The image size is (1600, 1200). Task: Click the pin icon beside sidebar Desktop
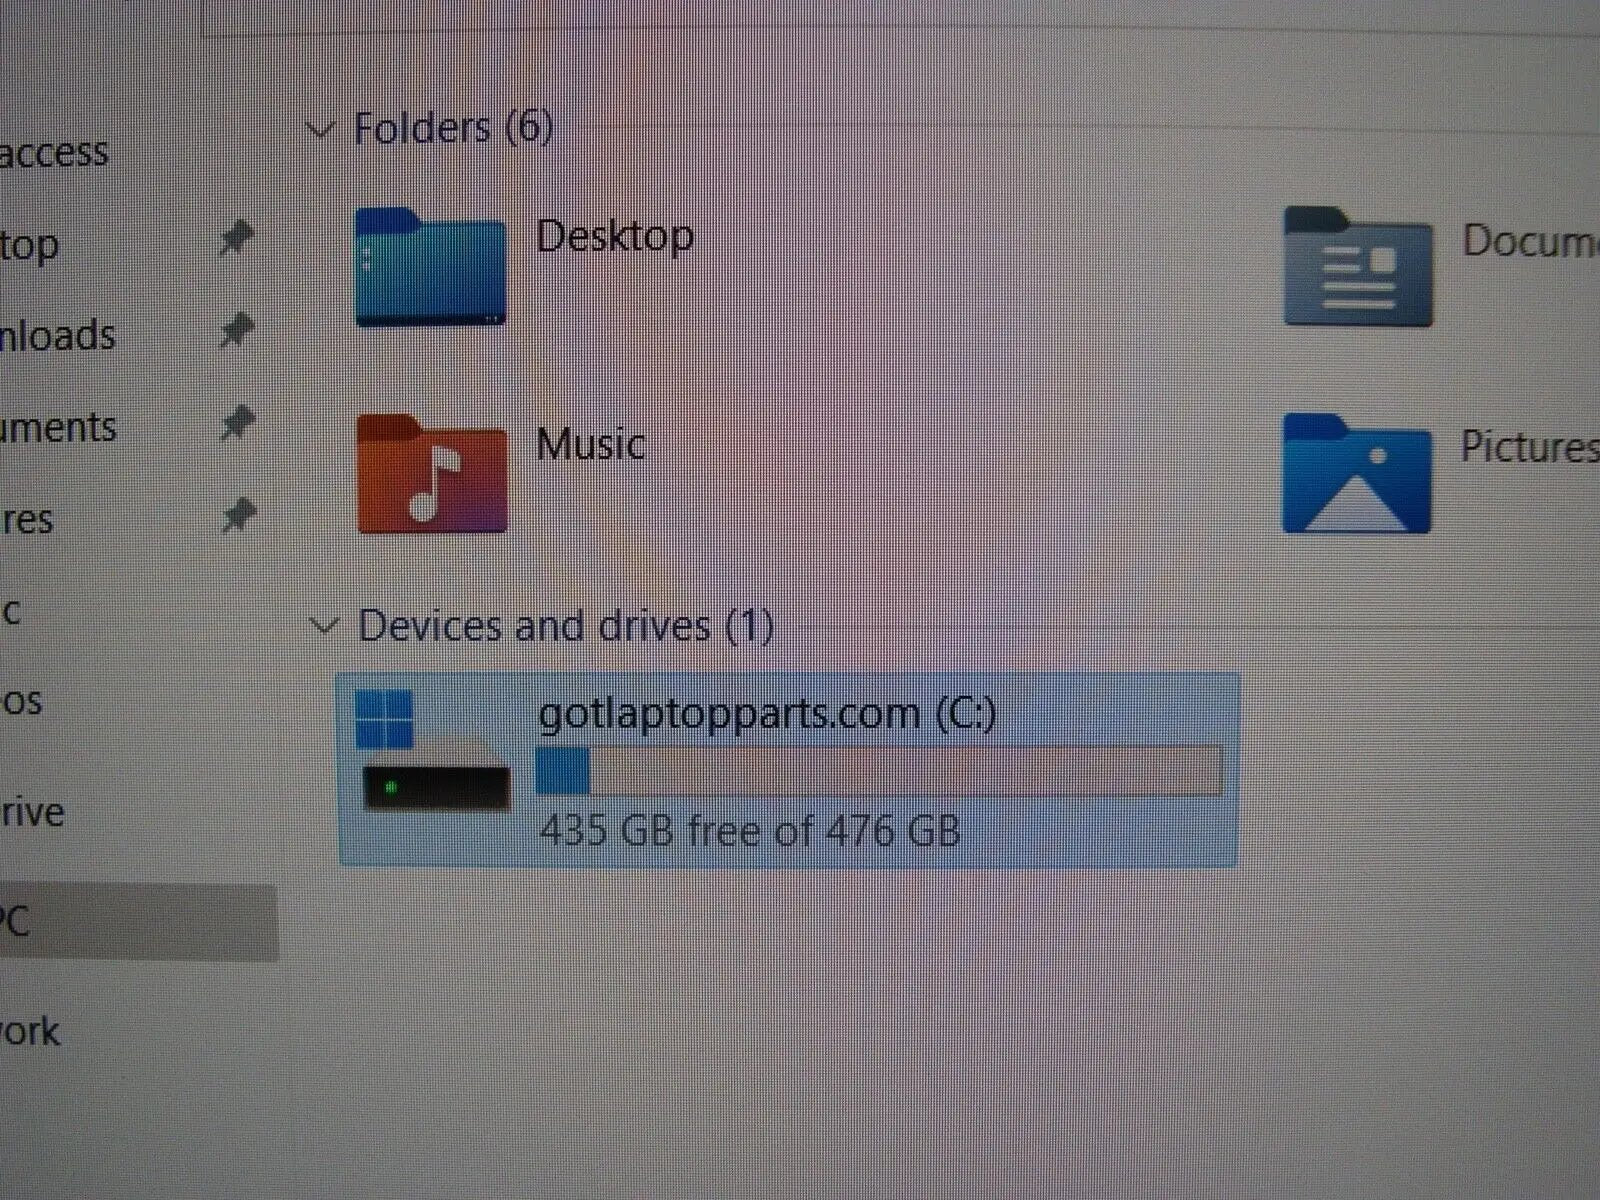237,239
